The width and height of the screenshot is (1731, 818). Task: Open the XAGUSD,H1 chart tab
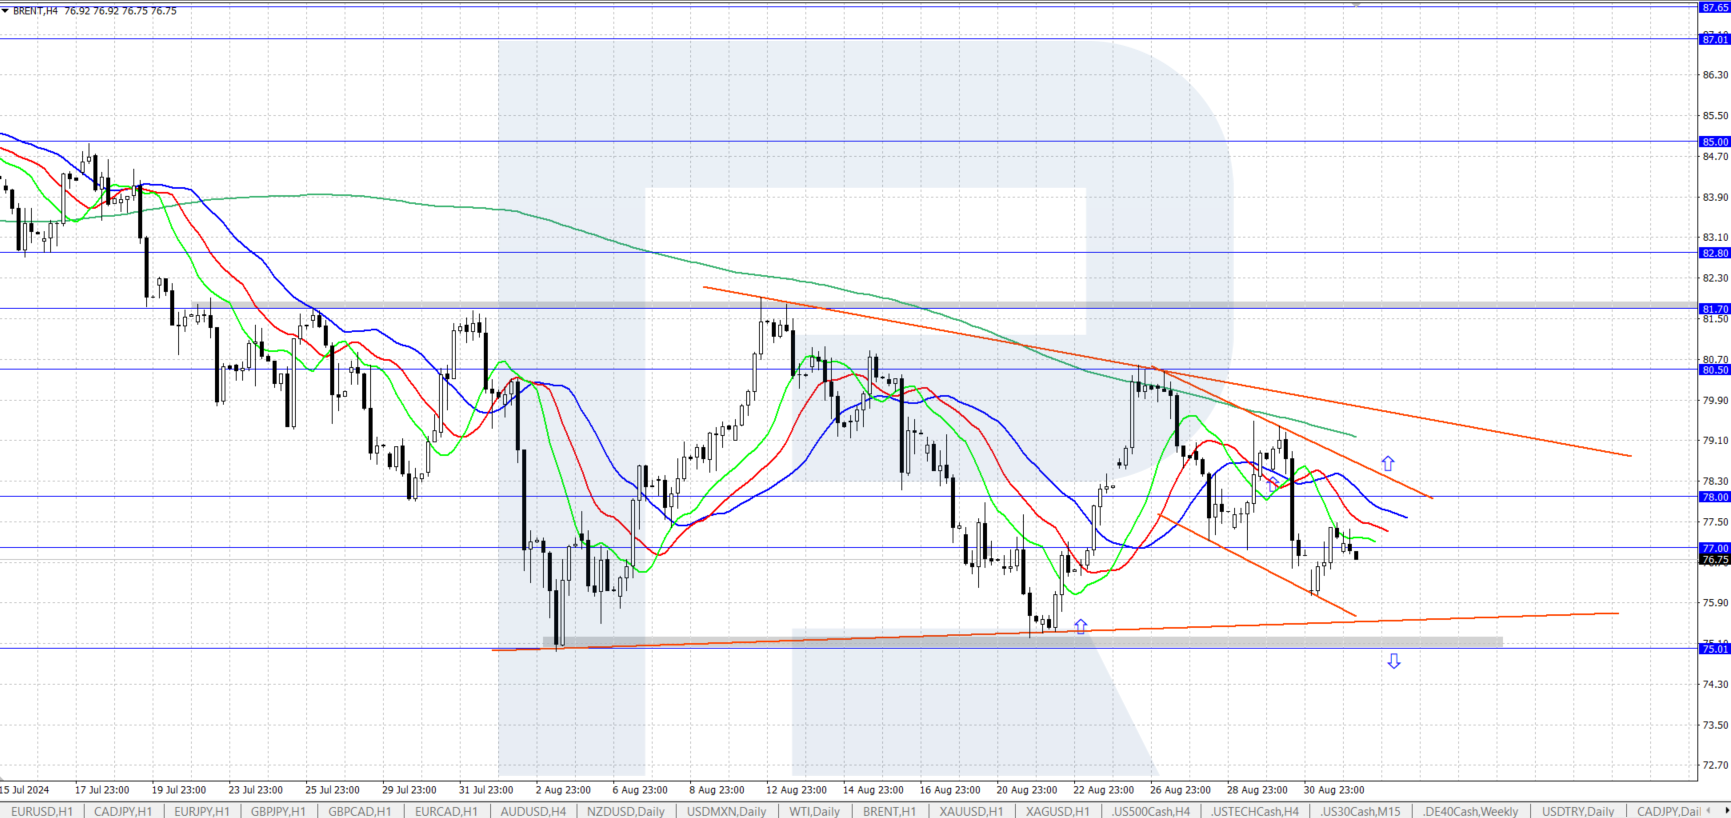coord(1058,811)
